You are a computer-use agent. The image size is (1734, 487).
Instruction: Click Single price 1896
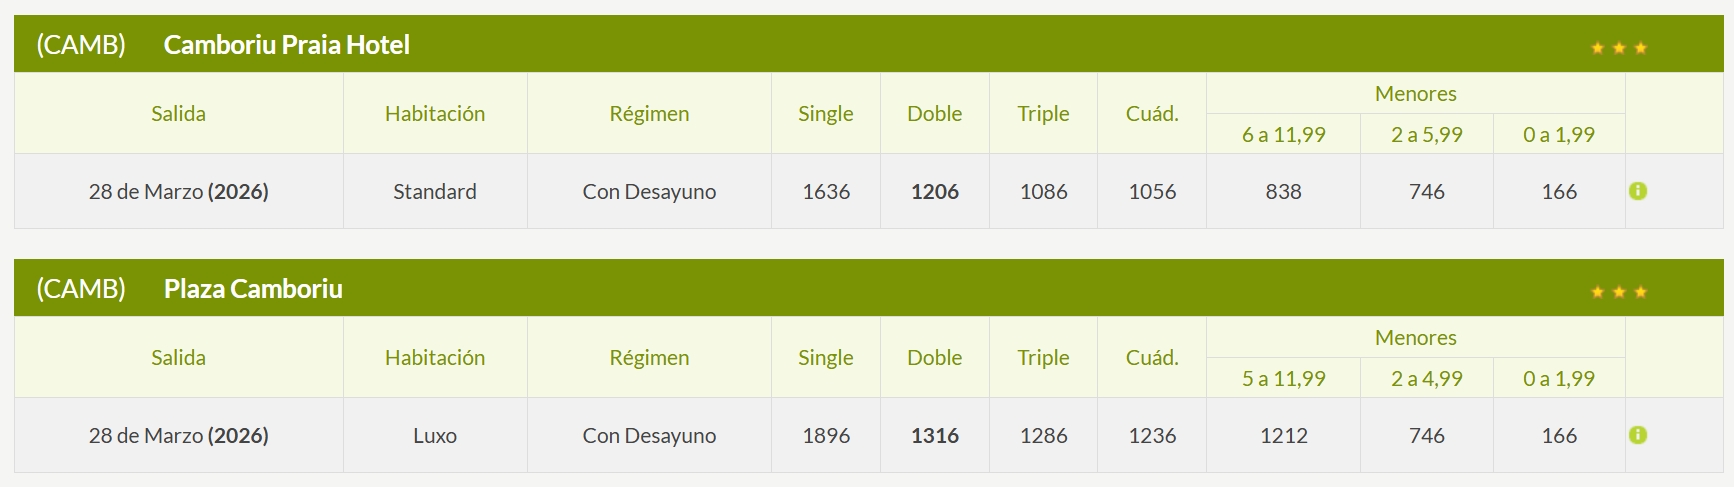826,436
